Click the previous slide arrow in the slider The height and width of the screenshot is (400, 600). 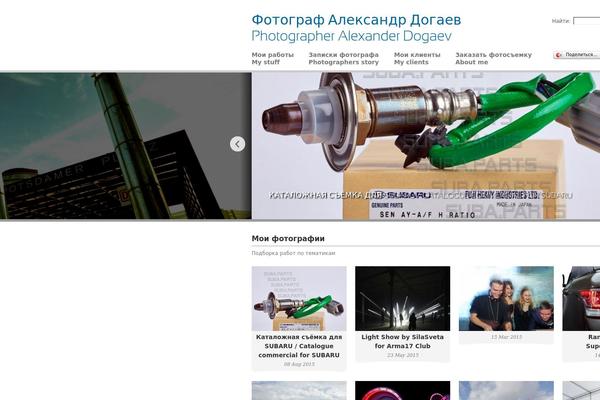(x=237, y=144)
